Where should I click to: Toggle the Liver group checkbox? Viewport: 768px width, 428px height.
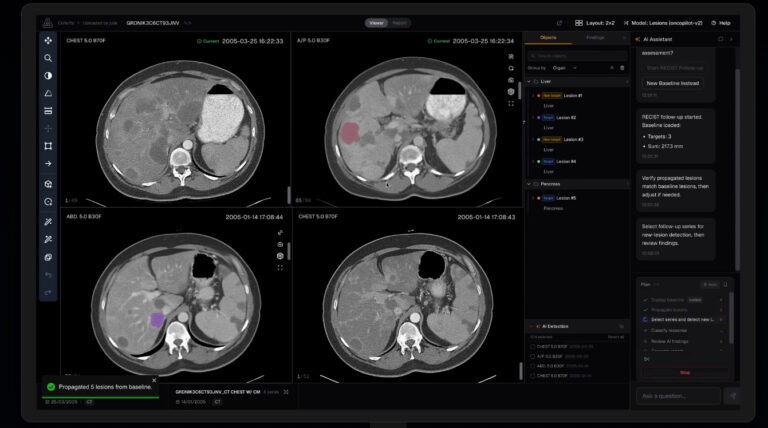536,81
